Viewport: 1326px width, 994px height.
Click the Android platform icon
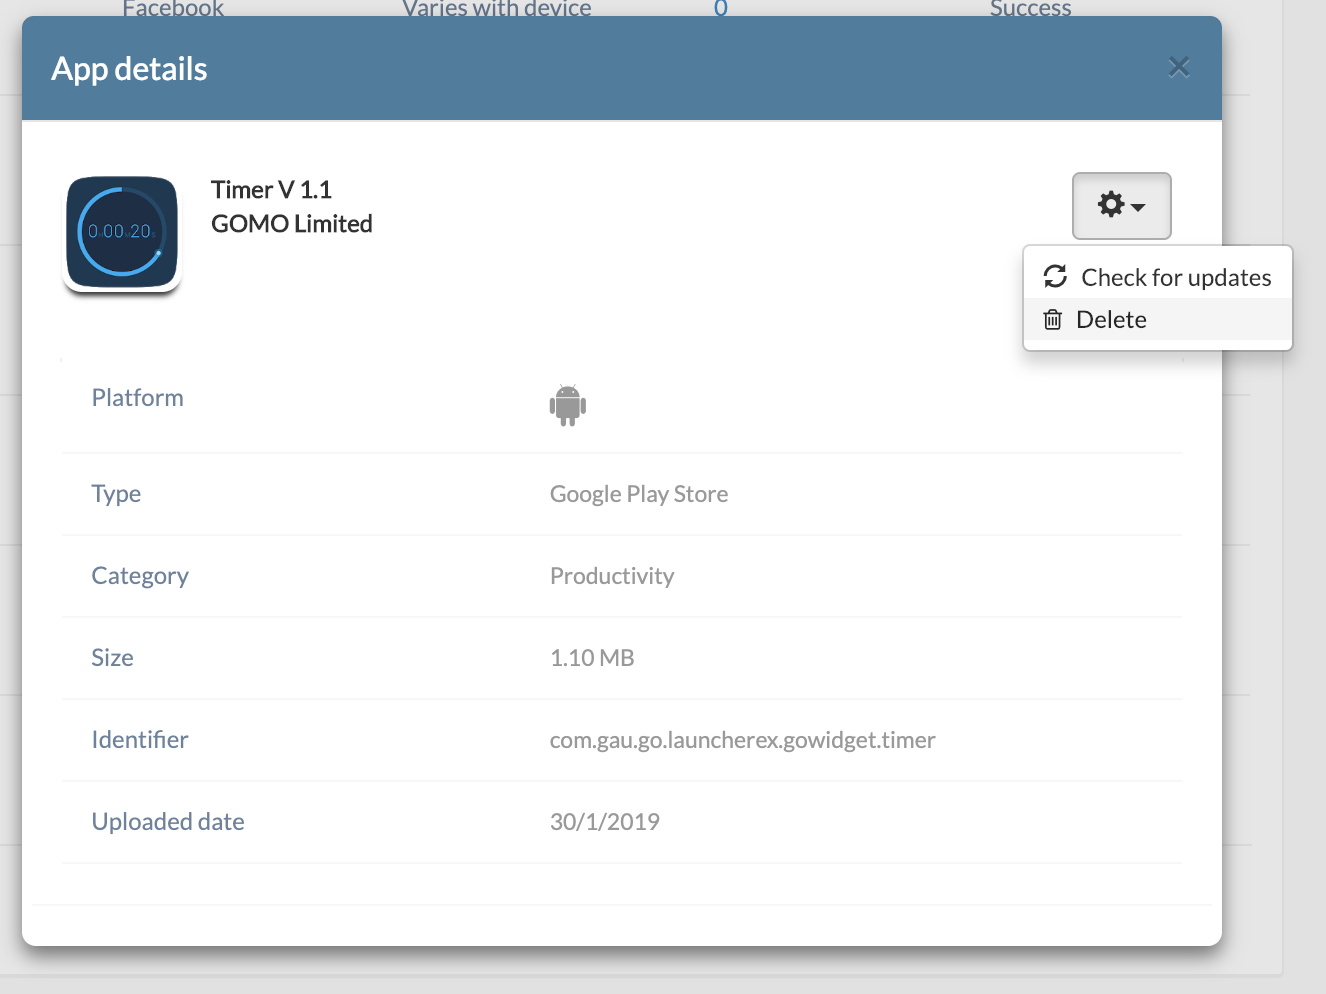[x=568, y=405]
